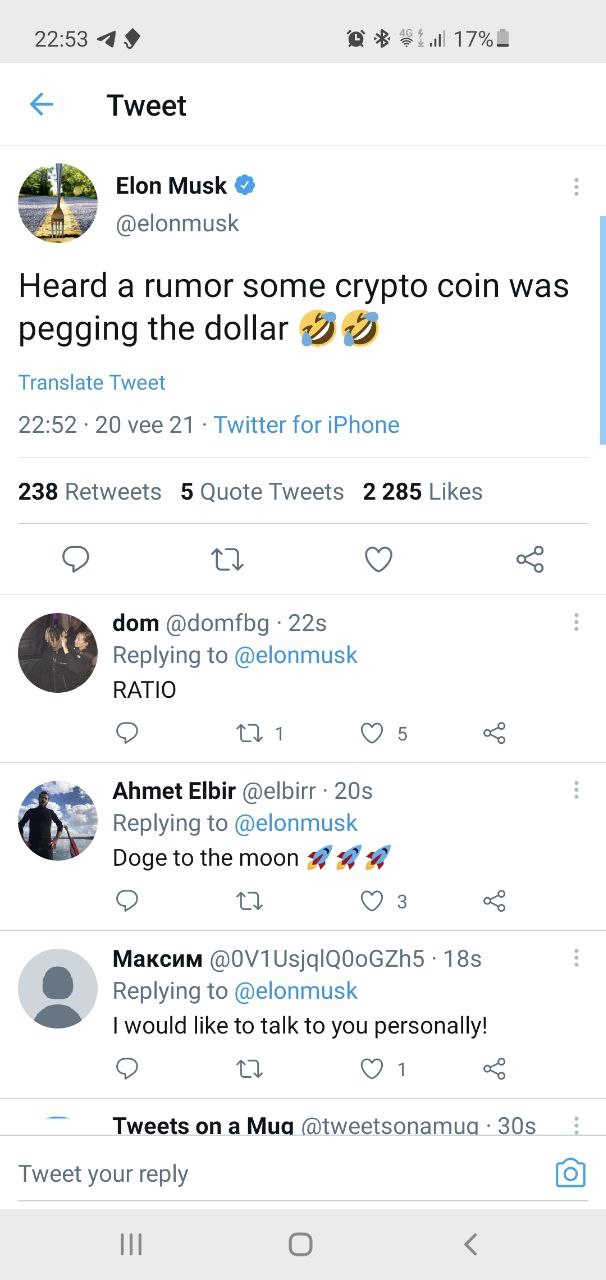Open camera icon in reply bar

click(x=570, y=1173)
